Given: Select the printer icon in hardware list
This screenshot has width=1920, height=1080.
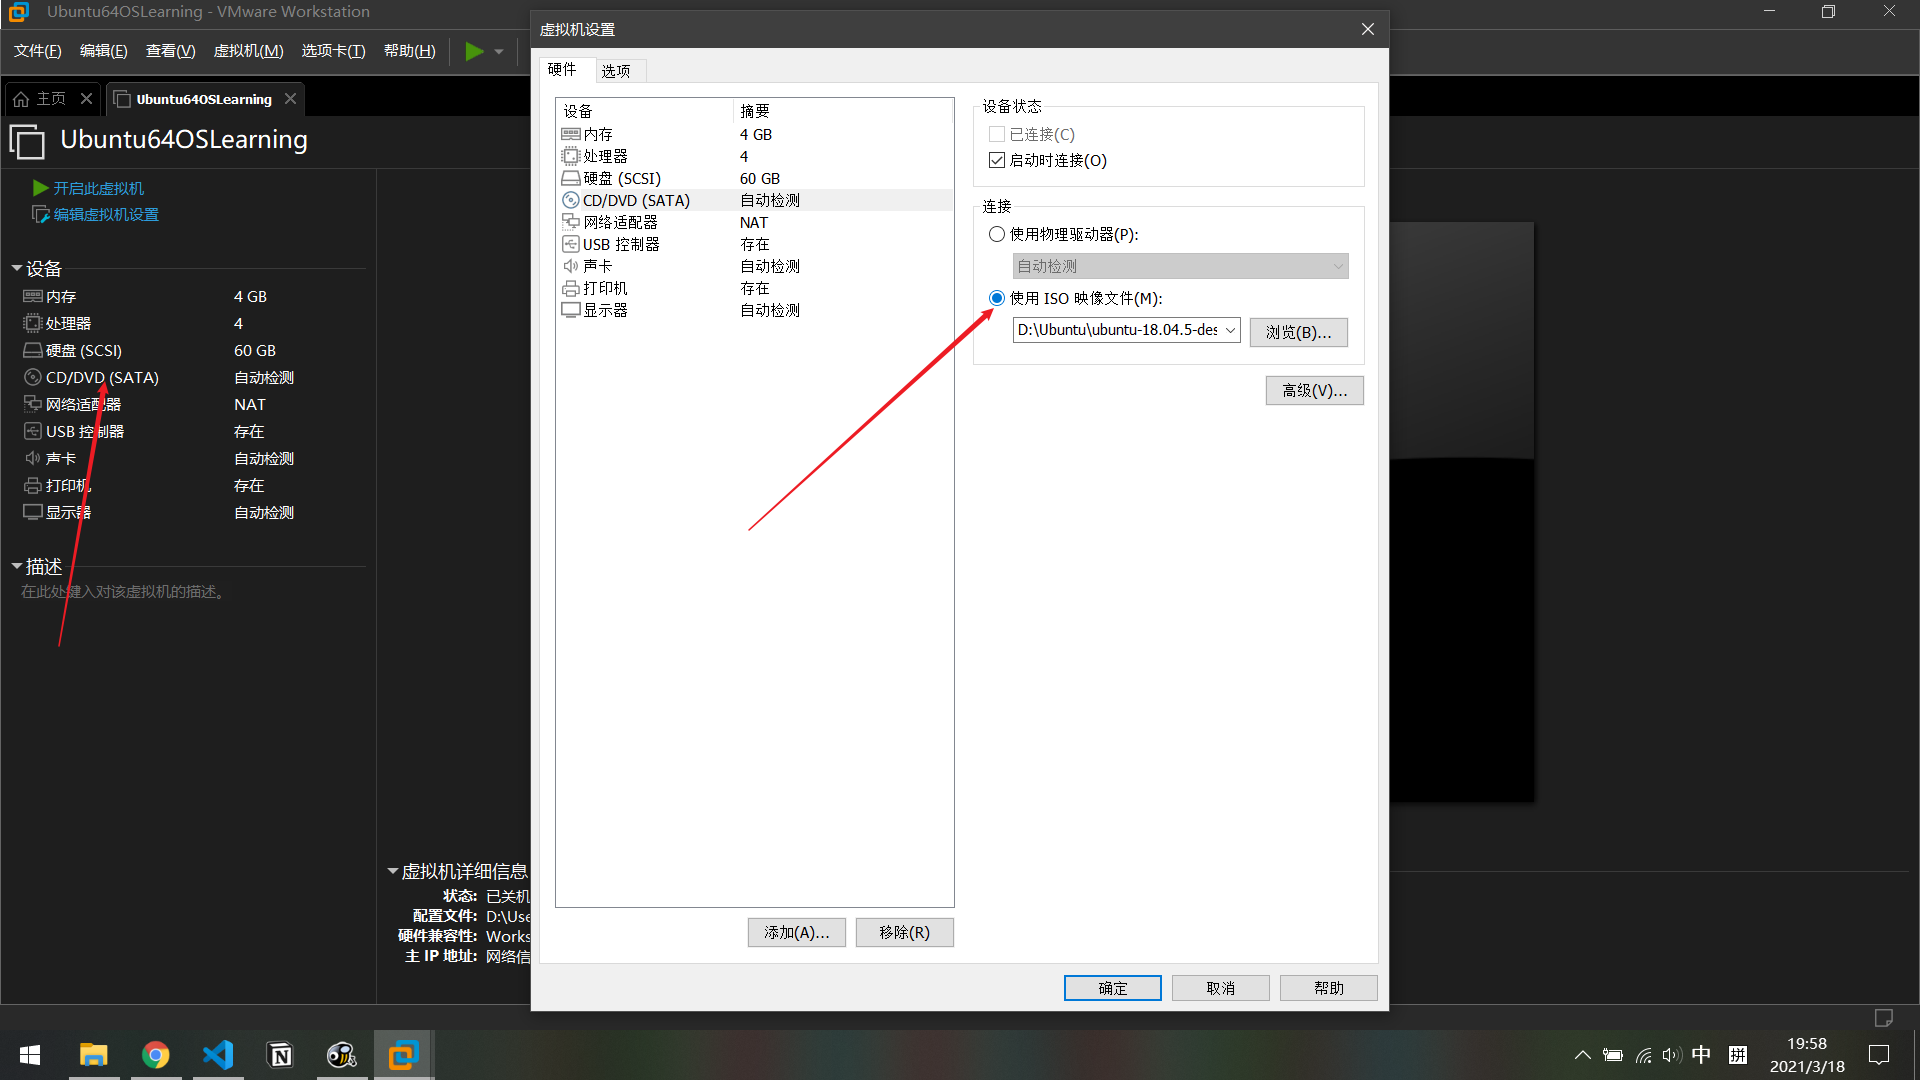Looking at the screenshot, I should pos(571,288).
